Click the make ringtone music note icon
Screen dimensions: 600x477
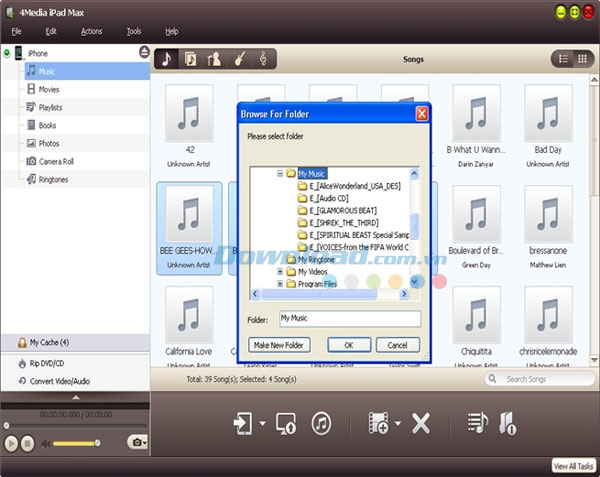point(321,423)
